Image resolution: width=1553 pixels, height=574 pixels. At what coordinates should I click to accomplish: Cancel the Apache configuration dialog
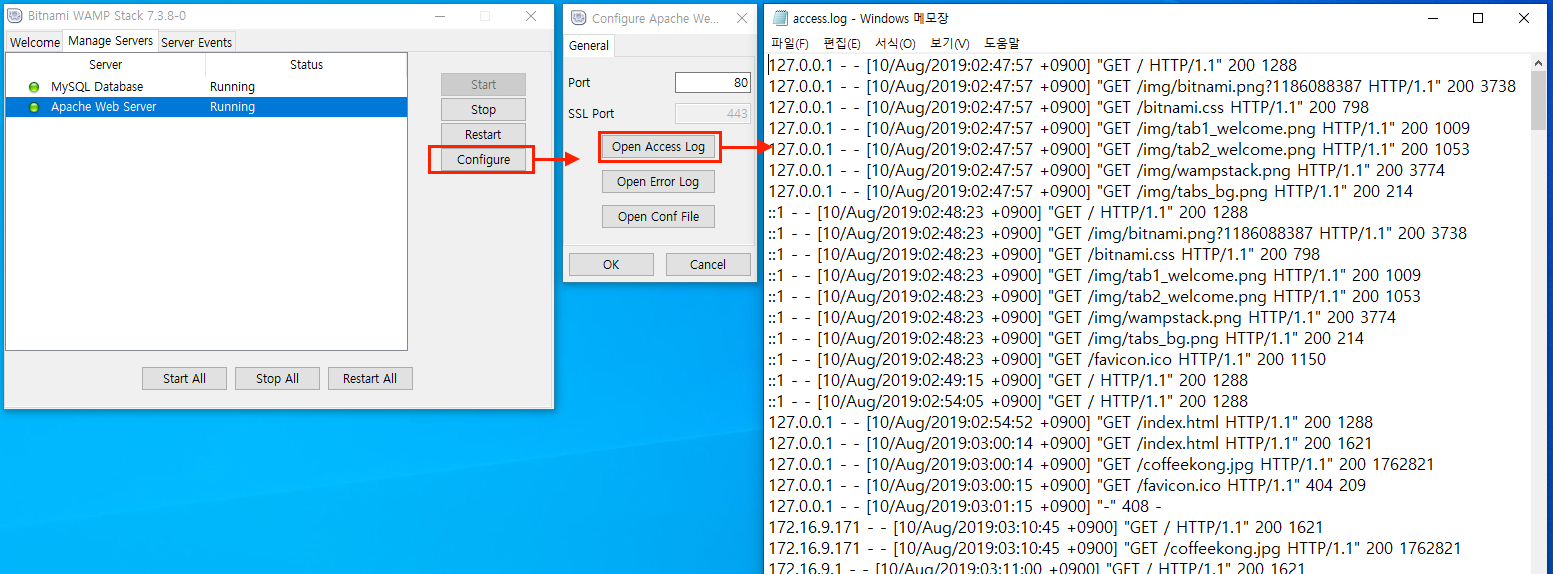tap(708, 265)
